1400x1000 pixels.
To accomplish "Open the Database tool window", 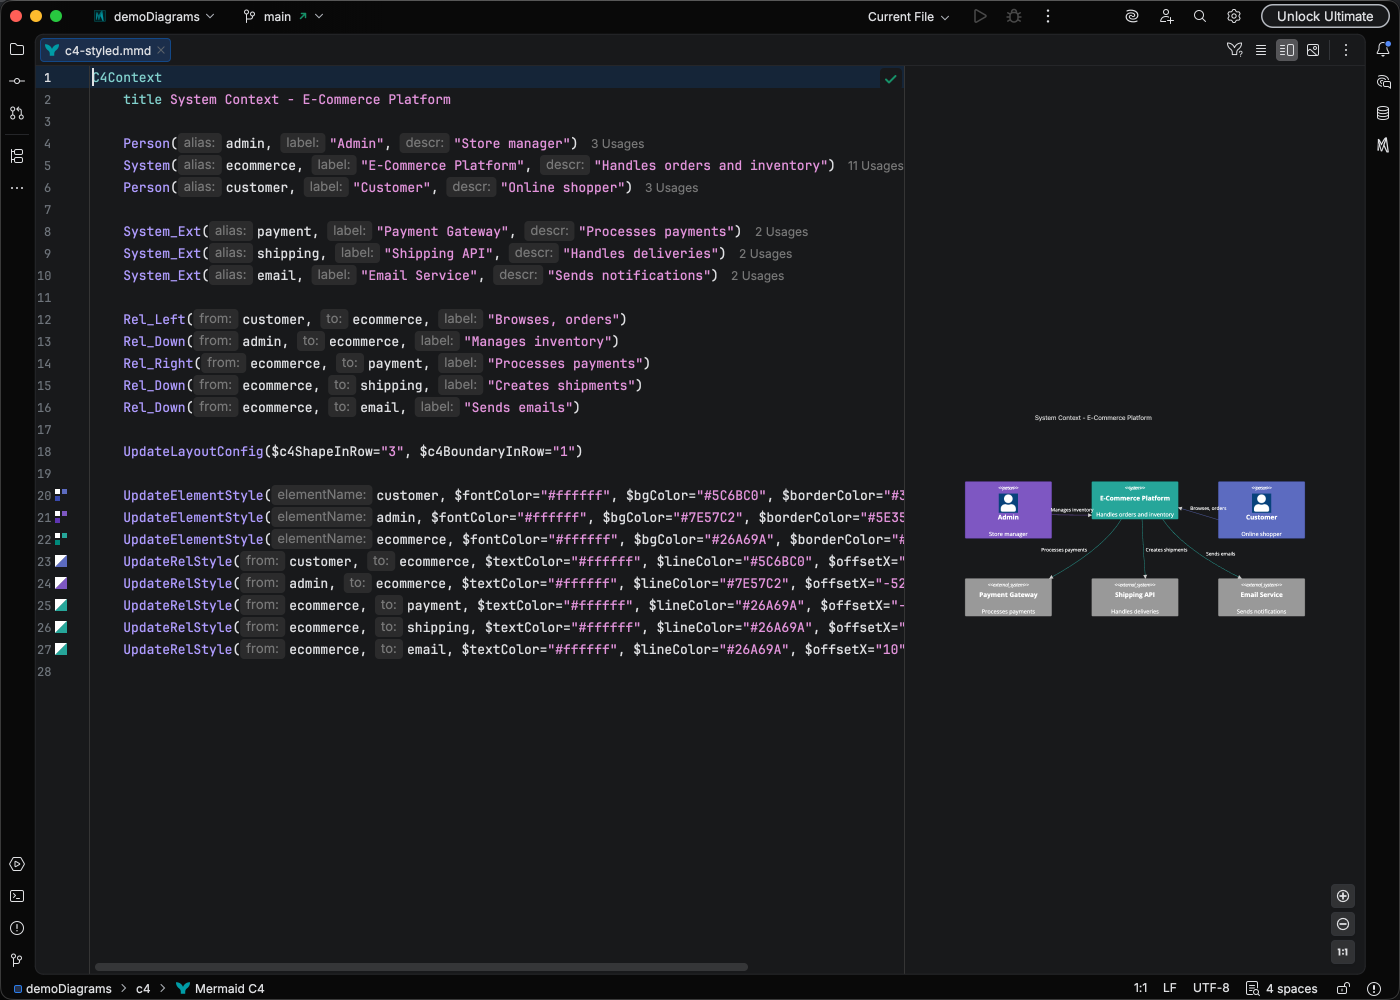I will point(1383,113).
